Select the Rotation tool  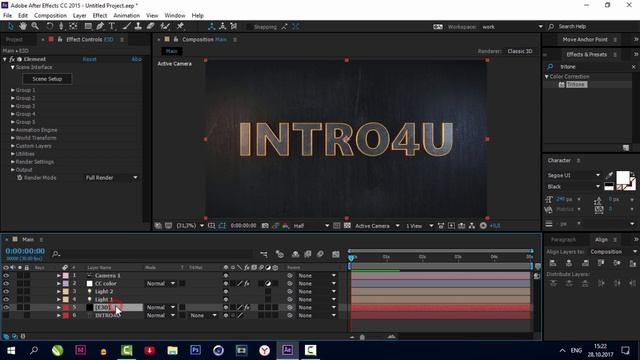click(x=49, y=27)
